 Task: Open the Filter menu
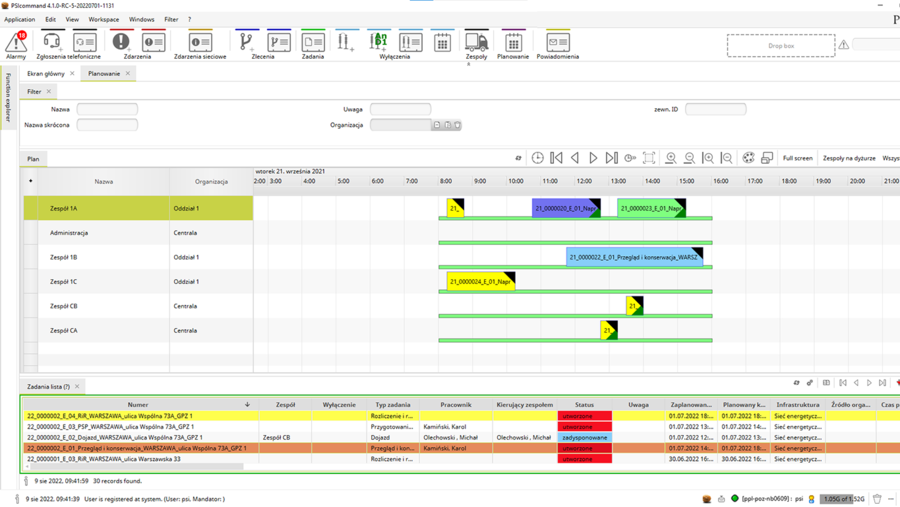[x=172, y=20]
